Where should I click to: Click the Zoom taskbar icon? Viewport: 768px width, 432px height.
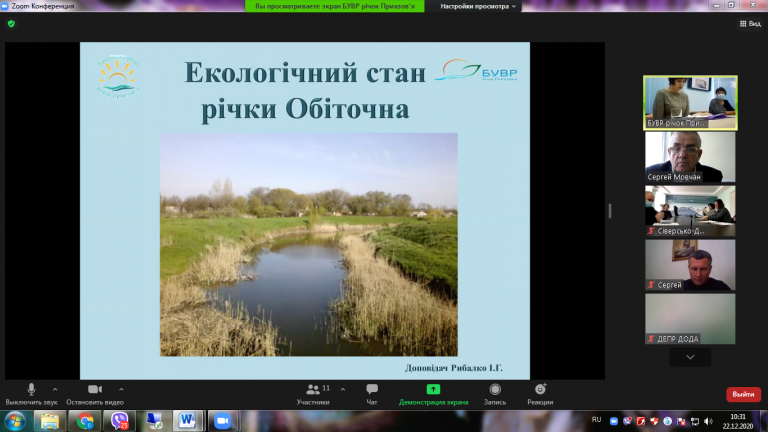coord(223,421)
